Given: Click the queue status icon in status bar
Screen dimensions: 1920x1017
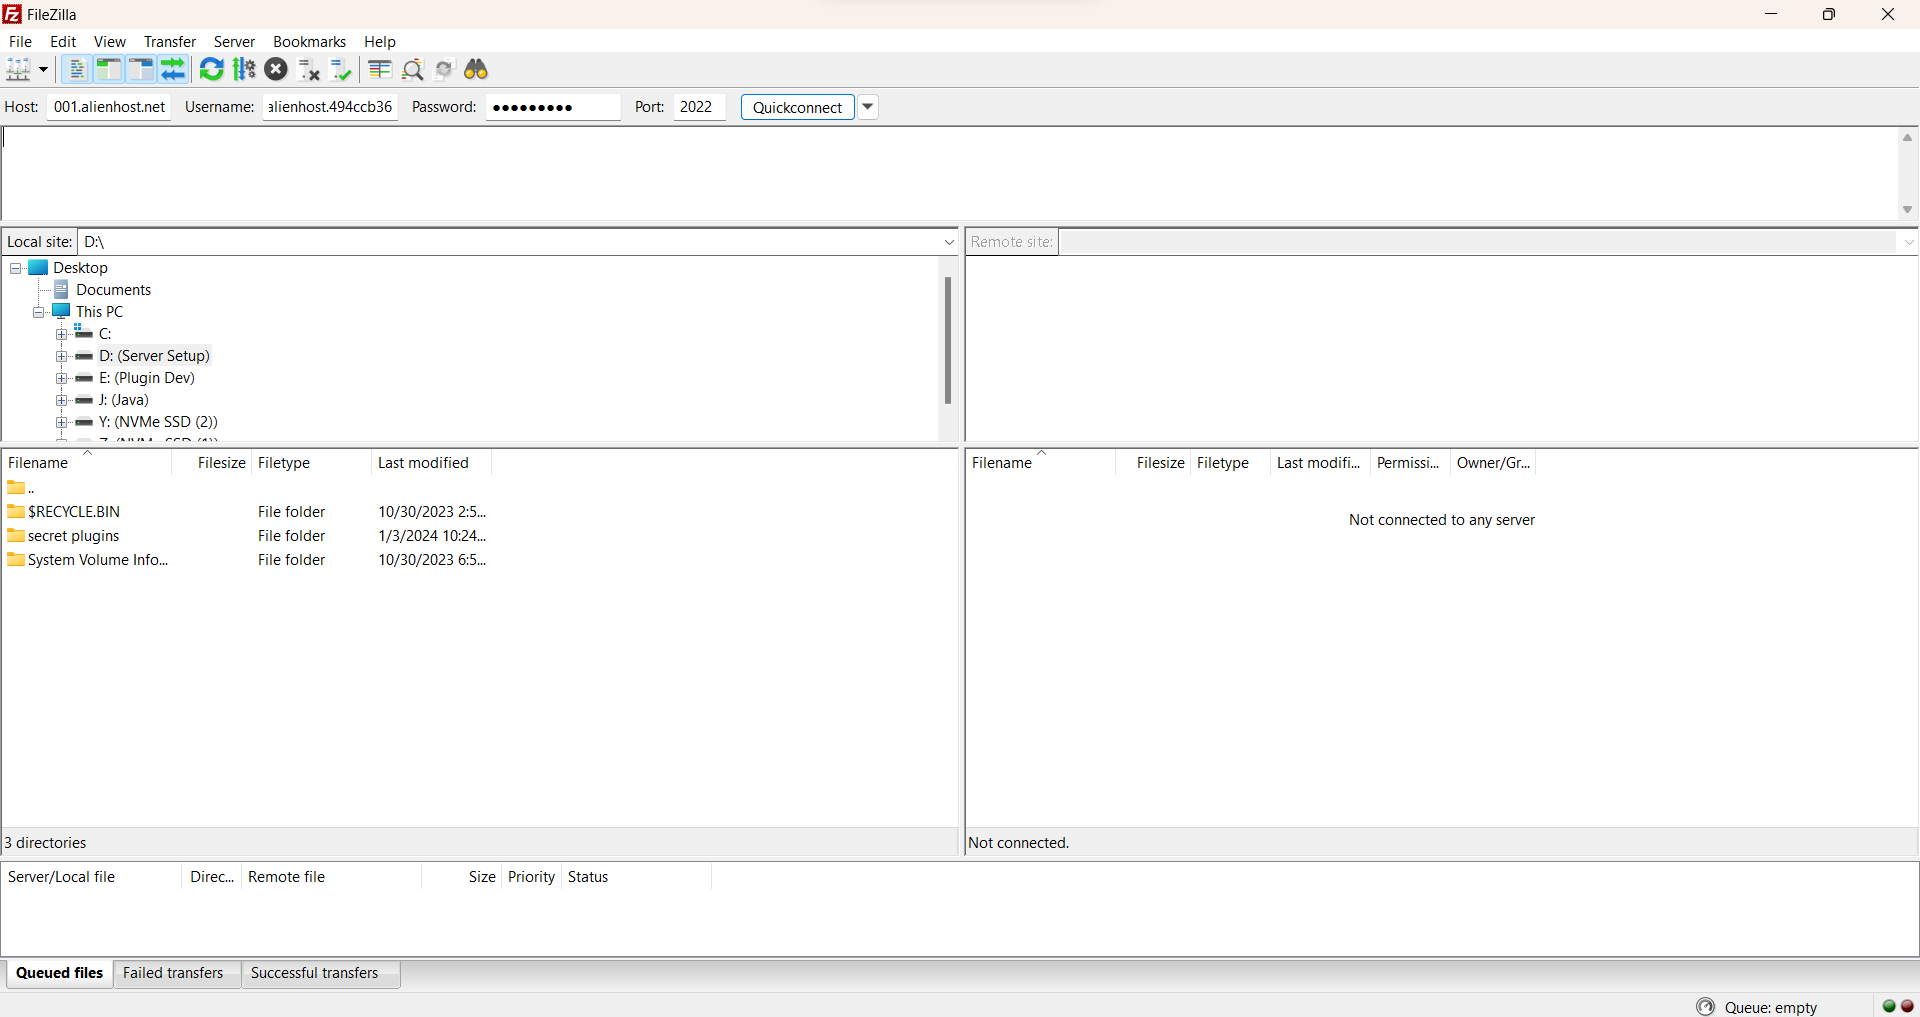Looking at the screenshot, I should 1706,1007.
